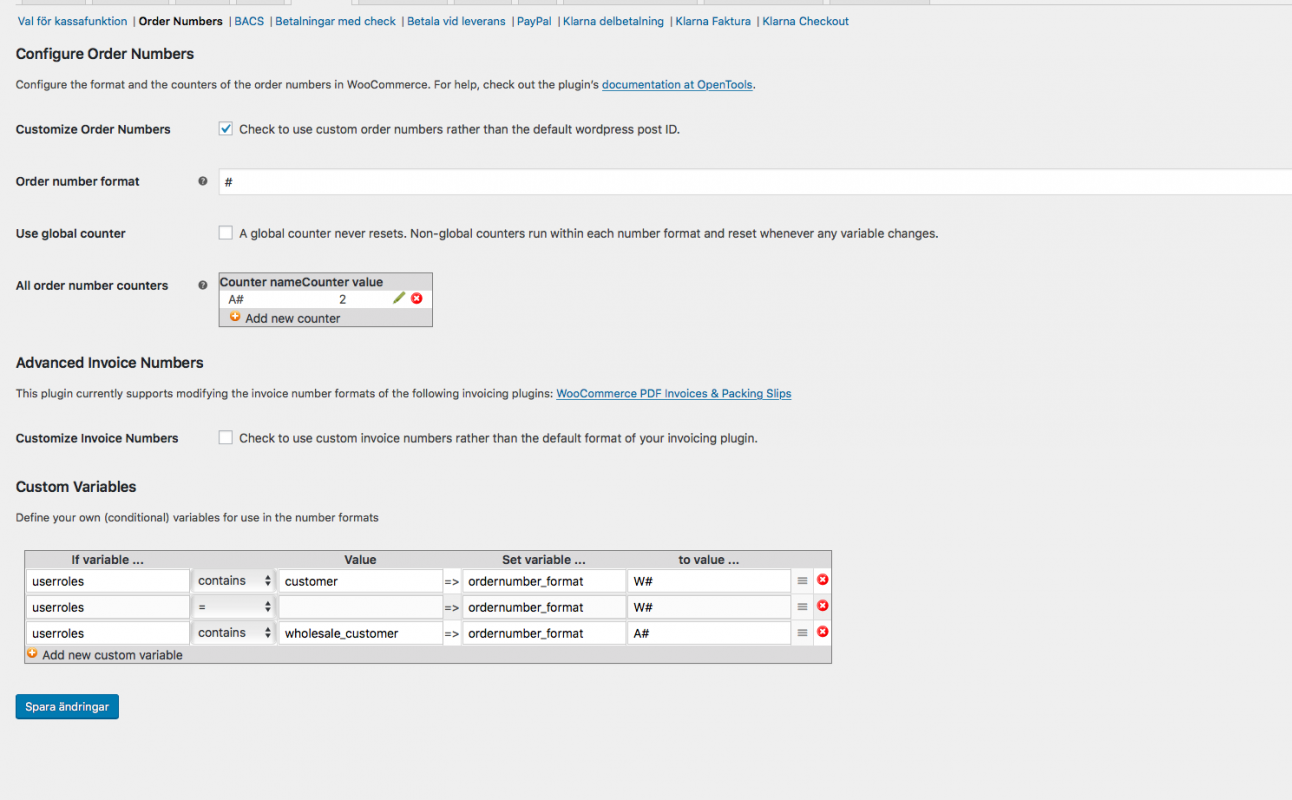
Task: Open the equals operator dropdown in second row
Action: 234,607
